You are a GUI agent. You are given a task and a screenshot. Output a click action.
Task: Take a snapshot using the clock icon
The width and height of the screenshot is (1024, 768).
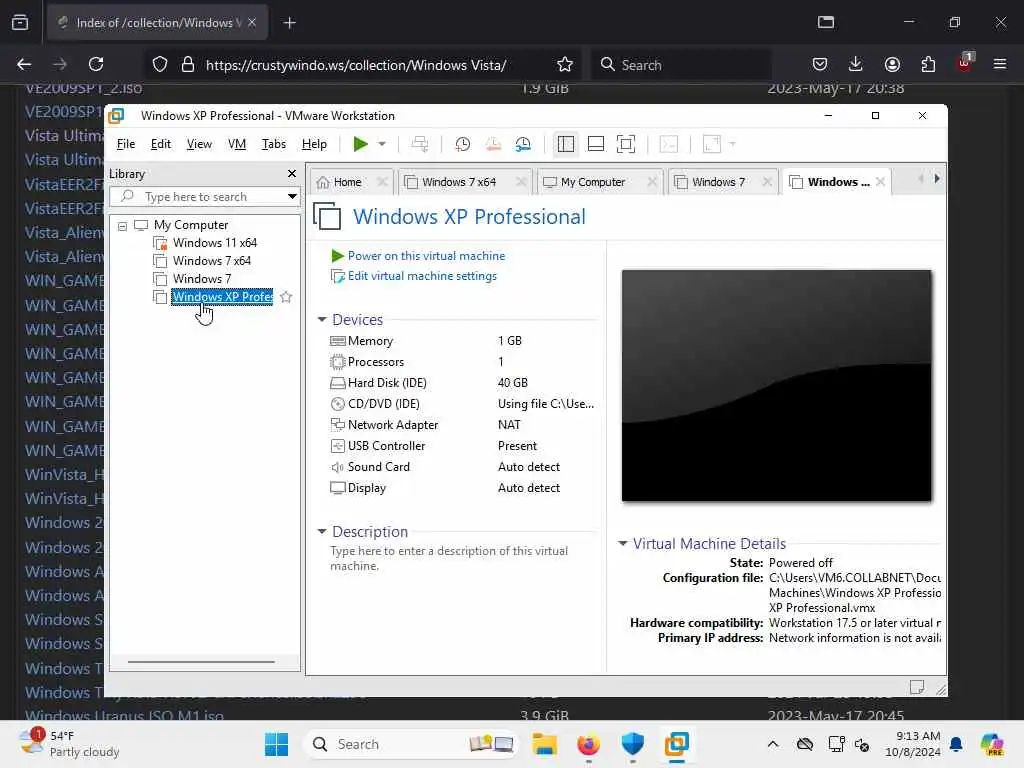click(x=462, y=144)
